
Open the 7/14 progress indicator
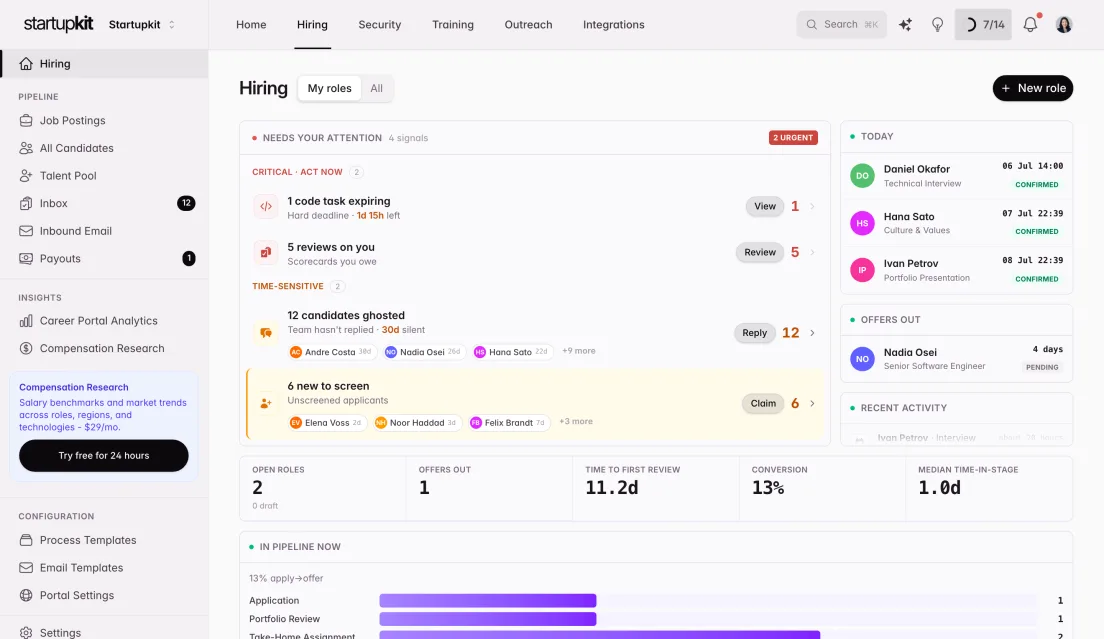tap(983, 25)
